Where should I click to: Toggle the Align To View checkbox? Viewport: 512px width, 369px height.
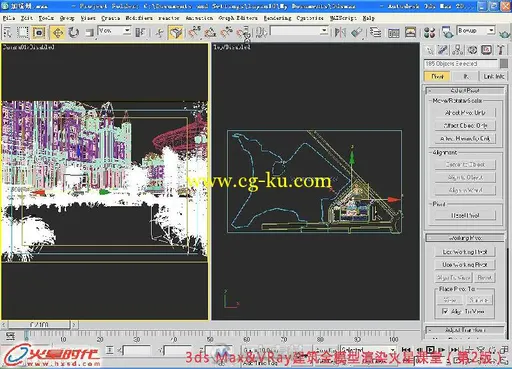tap(445, 311)
